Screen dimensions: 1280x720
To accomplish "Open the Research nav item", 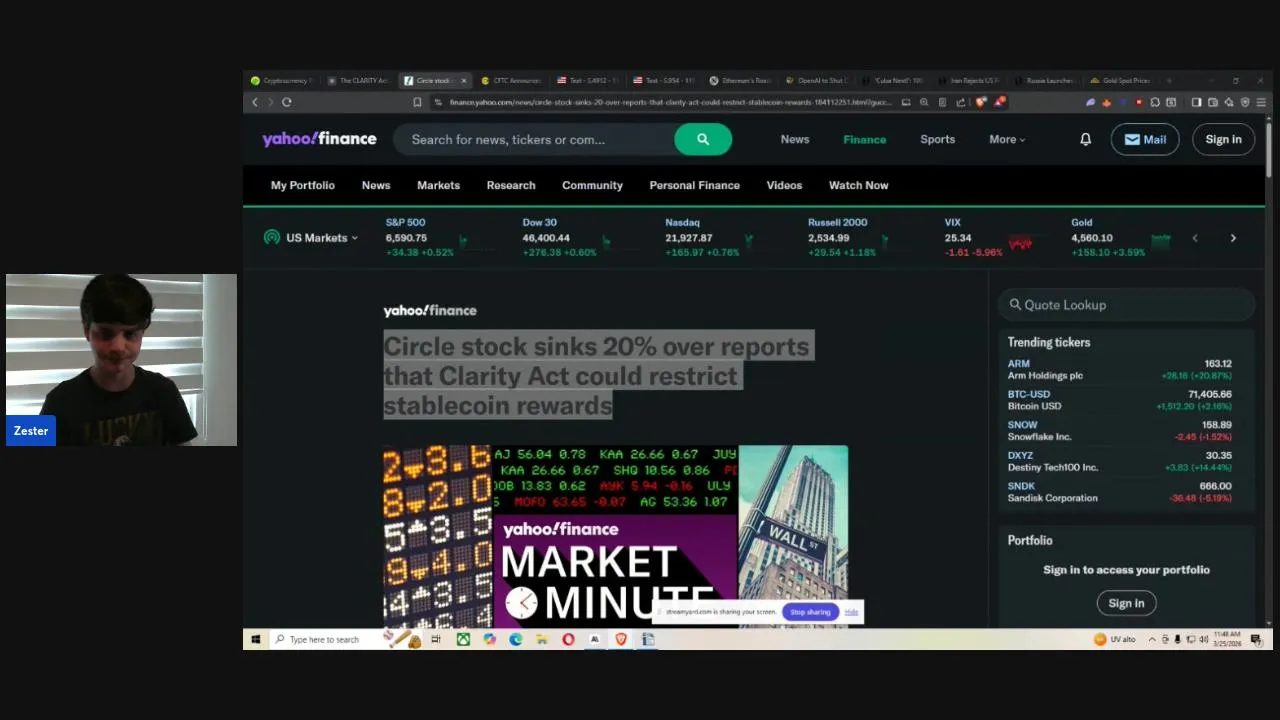I will pyautogui.click(x=511, y=185).
